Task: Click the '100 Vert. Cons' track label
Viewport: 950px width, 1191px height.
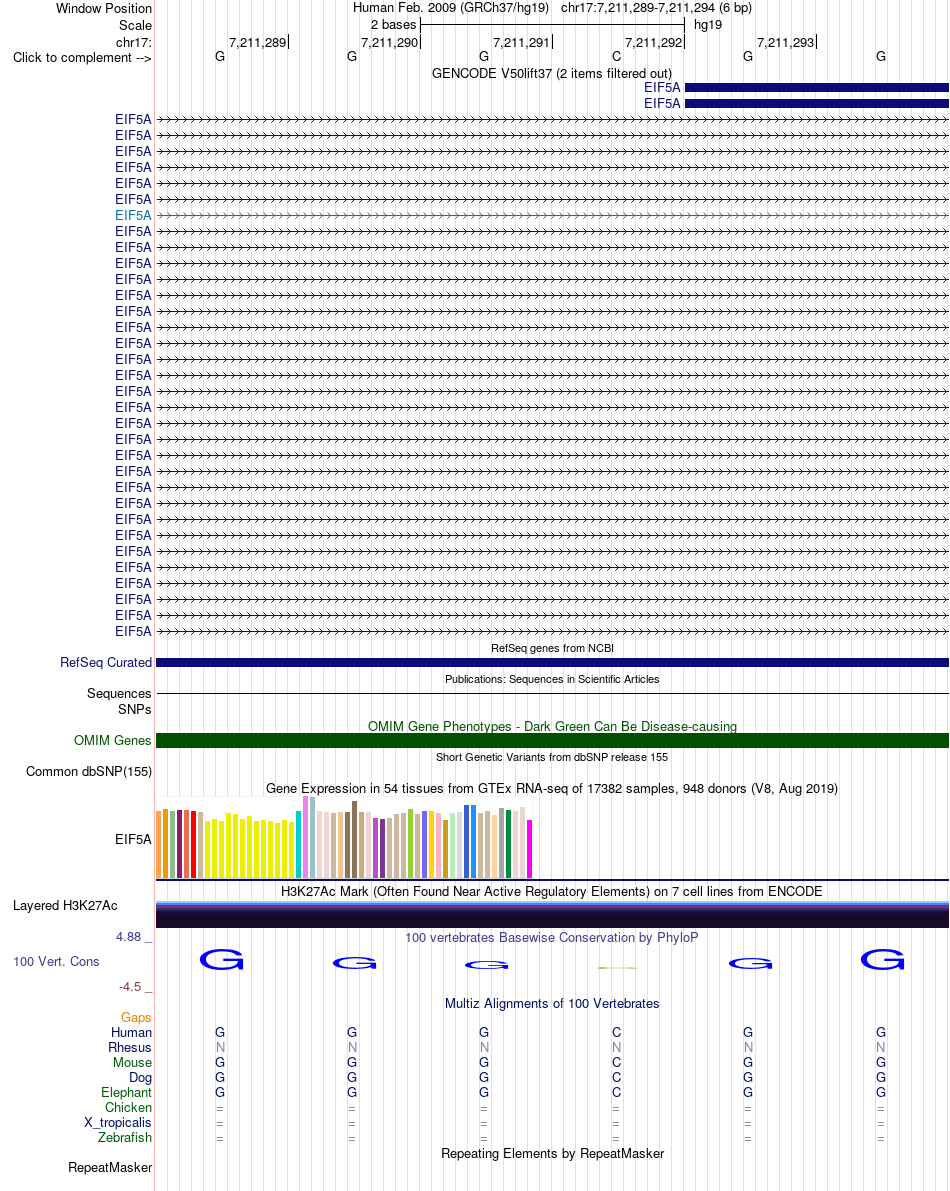Action: (56, 962)
